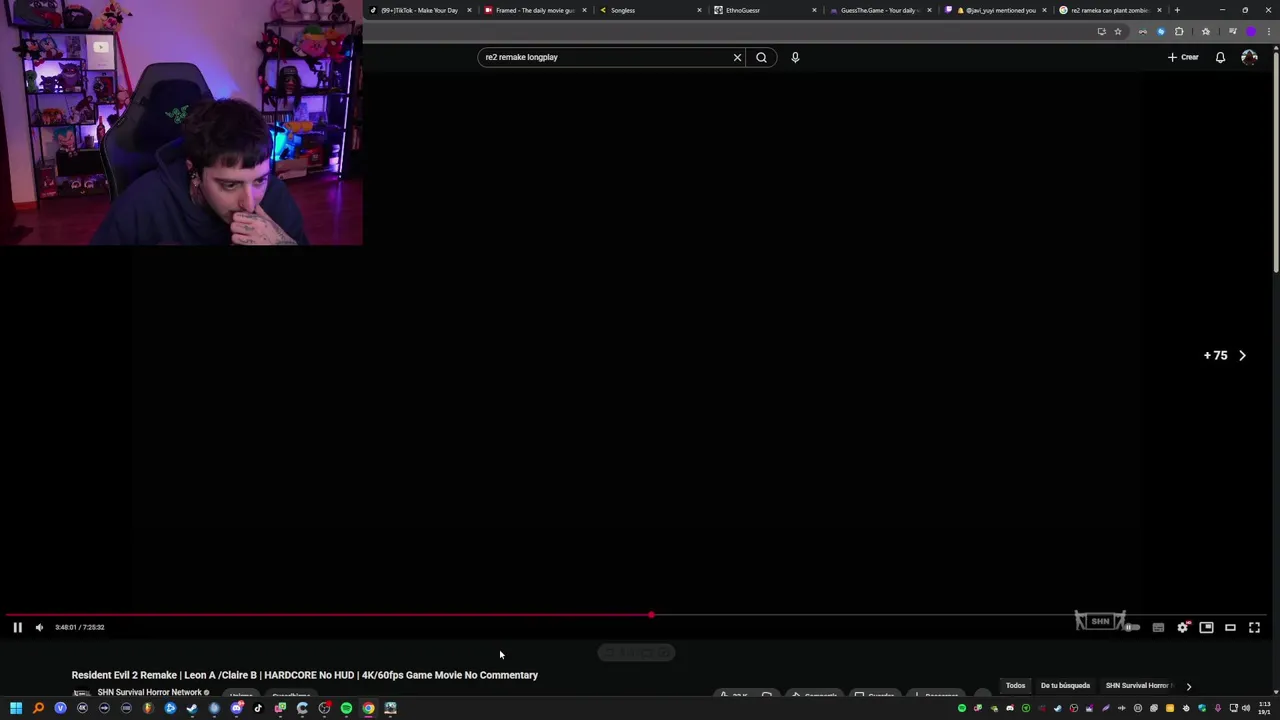Mute the video volume speaker icon
Image resolution: width=1280 pixels, height=720 pixels.
pos(39,627)
